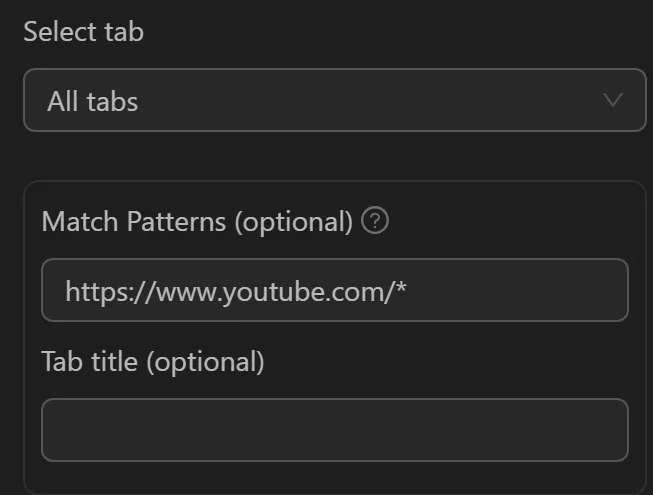Click the Select tab label
This screenshot has width=653, height=495.
tap(83, 32)
